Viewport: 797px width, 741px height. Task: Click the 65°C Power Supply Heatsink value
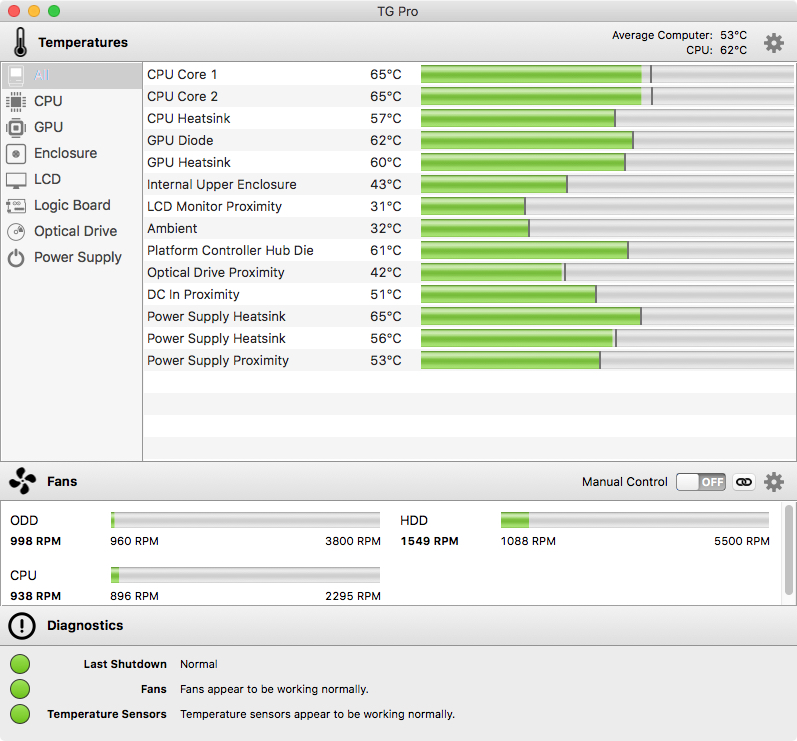(386, 317)
